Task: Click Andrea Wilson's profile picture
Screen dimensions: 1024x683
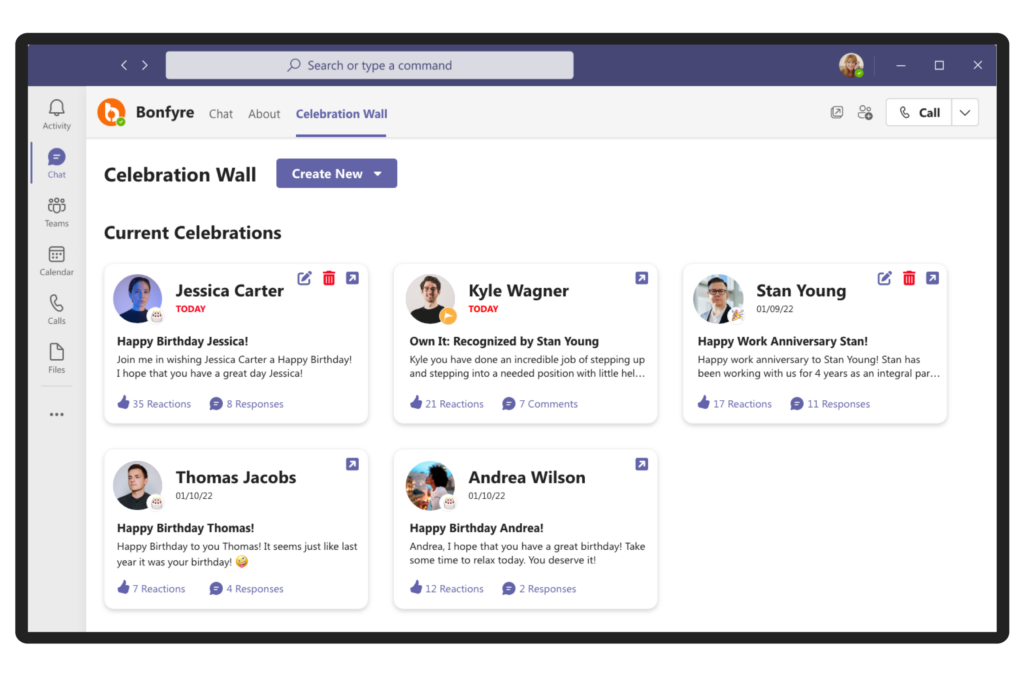Action: (430, 485)
